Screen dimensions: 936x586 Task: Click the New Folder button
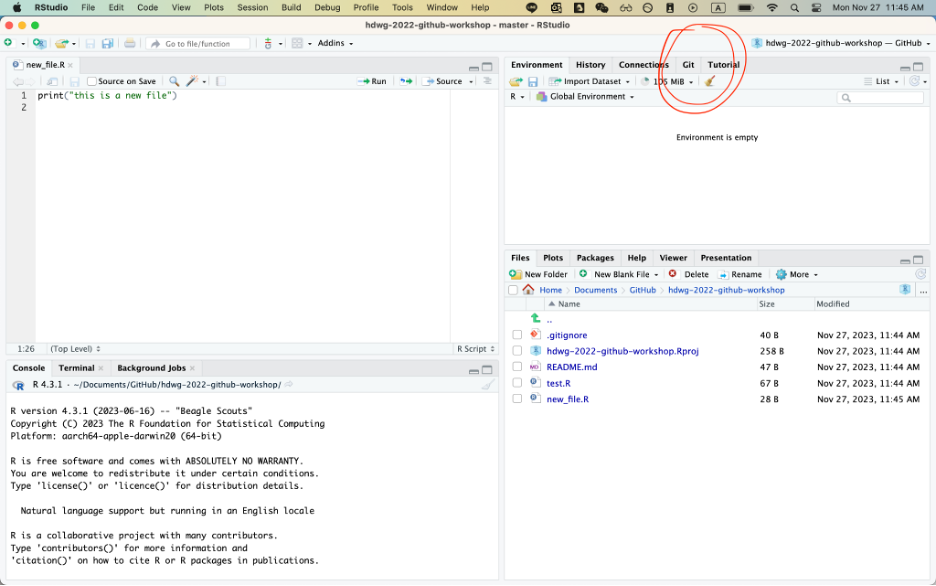point(538,275)
